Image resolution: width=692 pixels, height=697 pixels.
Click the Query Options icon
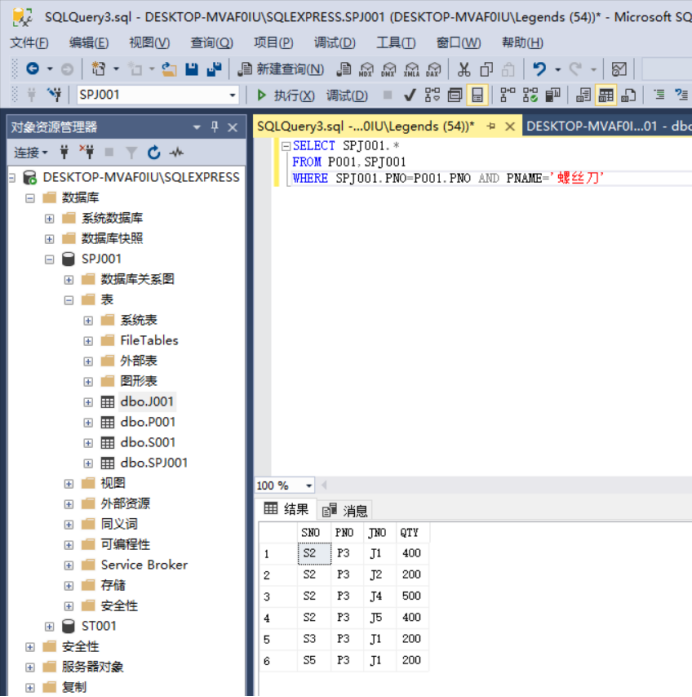tap(455, 95)
